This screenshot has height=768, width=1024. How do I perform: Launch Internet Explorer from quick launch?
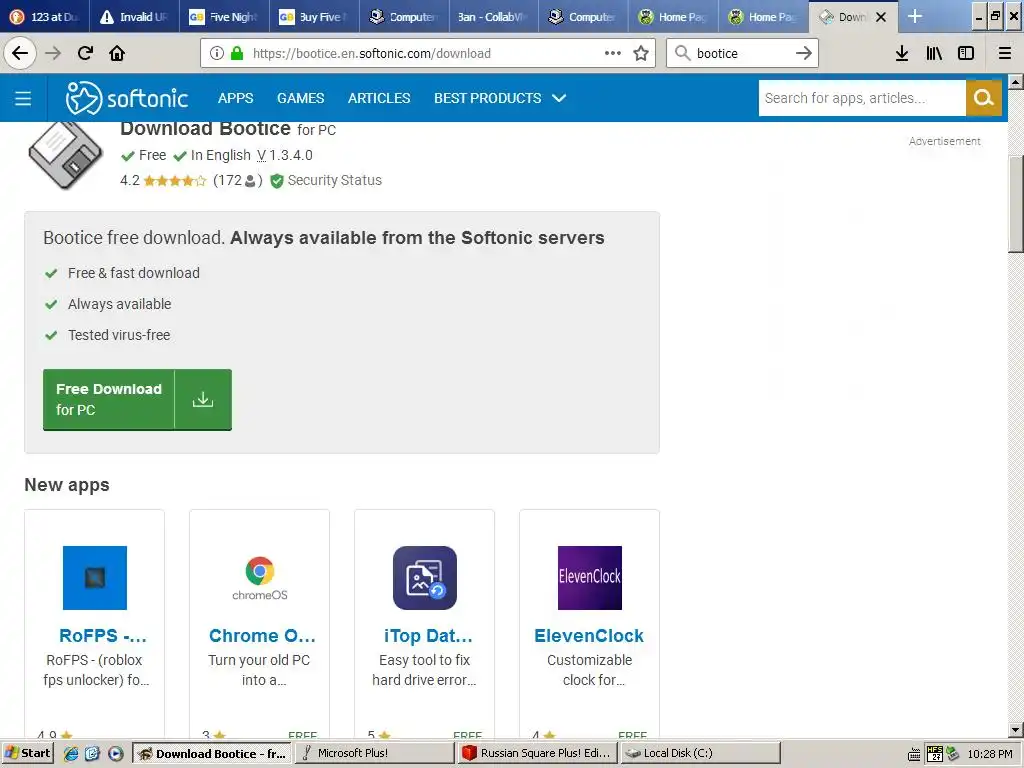tap(71, 753)
